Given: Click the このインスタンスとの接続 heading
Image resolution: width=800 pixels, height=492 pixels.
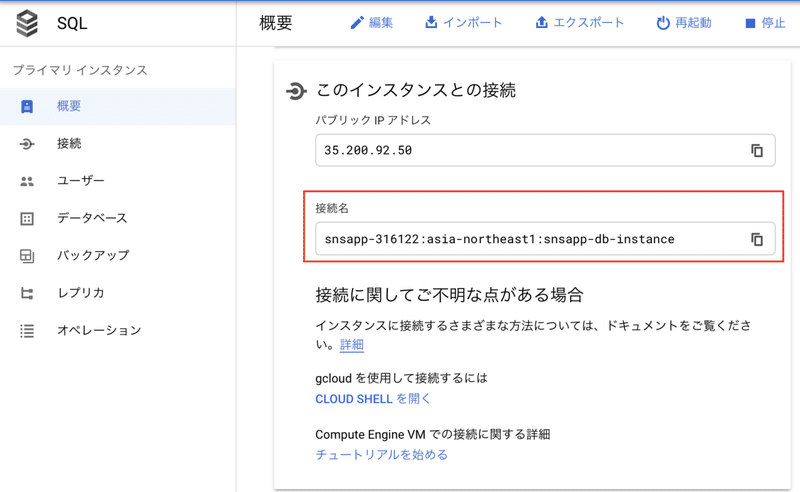Looking at the screenshot, I should click(x=416, y=90).
